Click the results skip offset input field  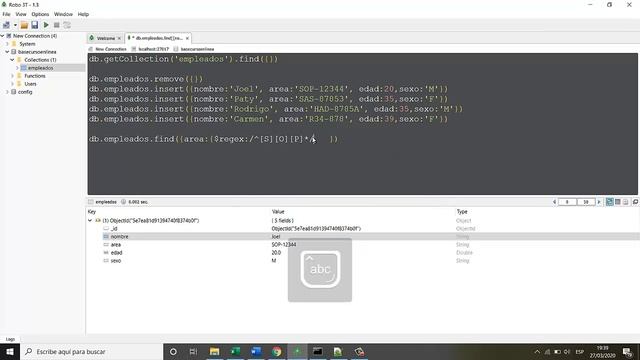[x=567, y=202]
